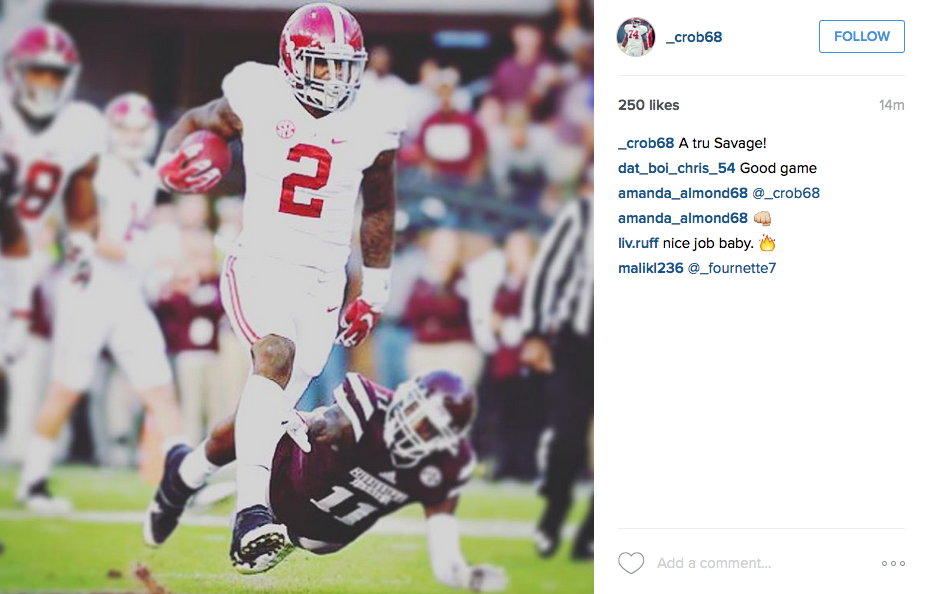Open the liv.ruff commenter profile
This screenshot has height=594, width=927.
tap(638, 243)
